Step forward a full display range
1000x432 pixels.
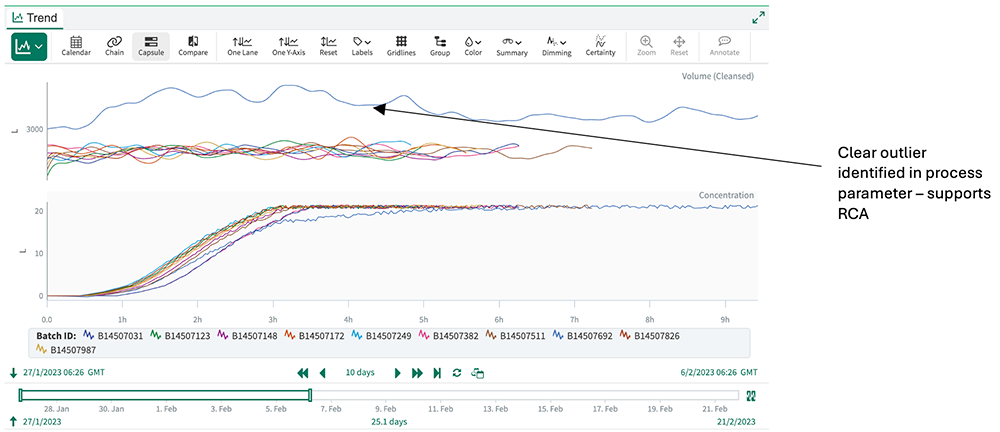coord(417,373)
